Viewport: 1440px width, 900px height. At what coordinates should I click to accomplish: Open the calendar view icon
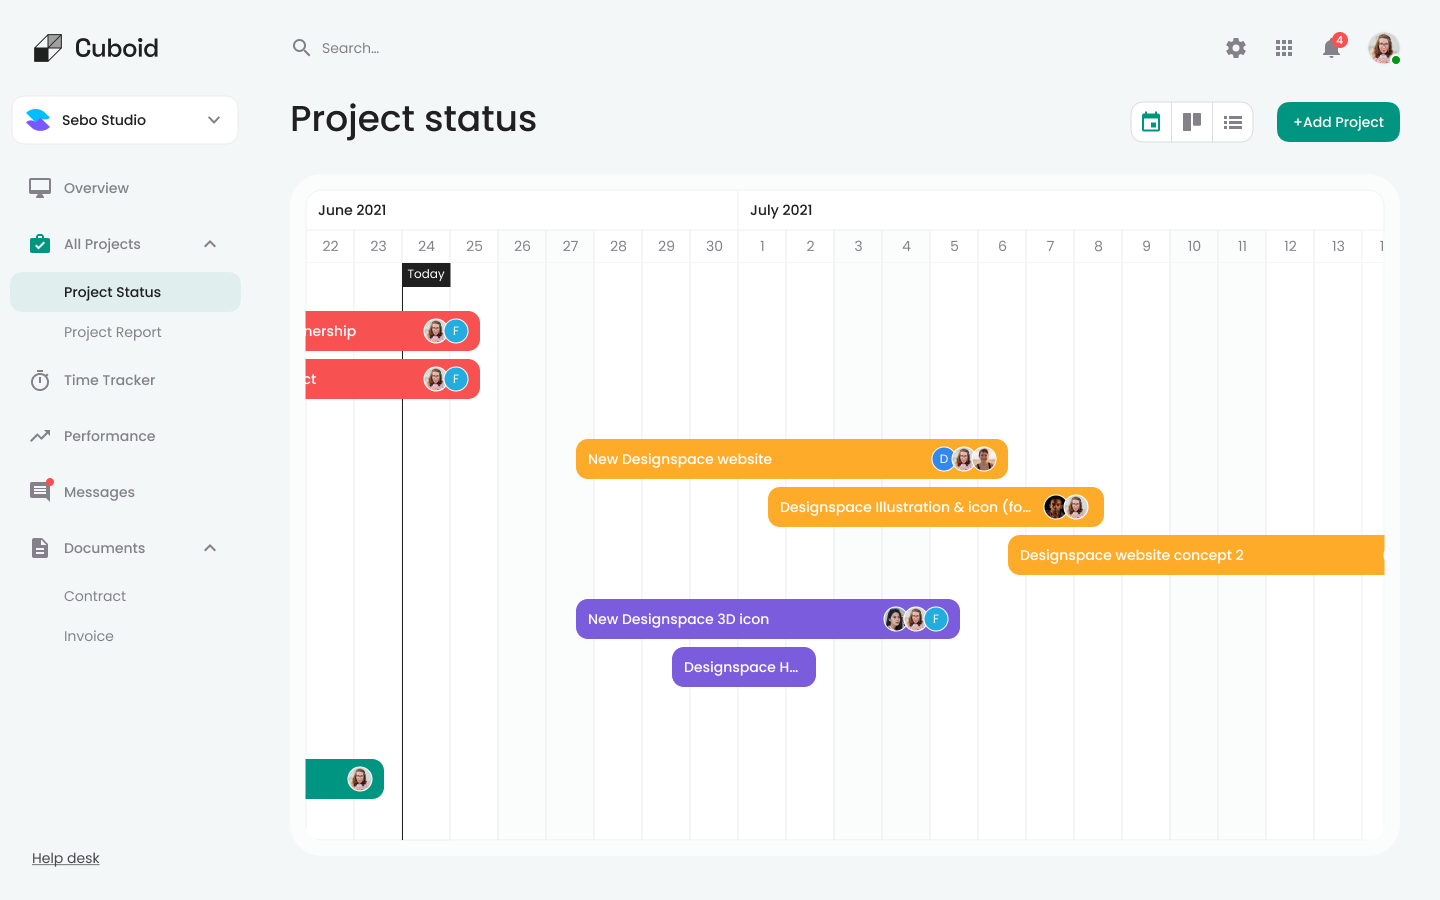coord(1150,121)
